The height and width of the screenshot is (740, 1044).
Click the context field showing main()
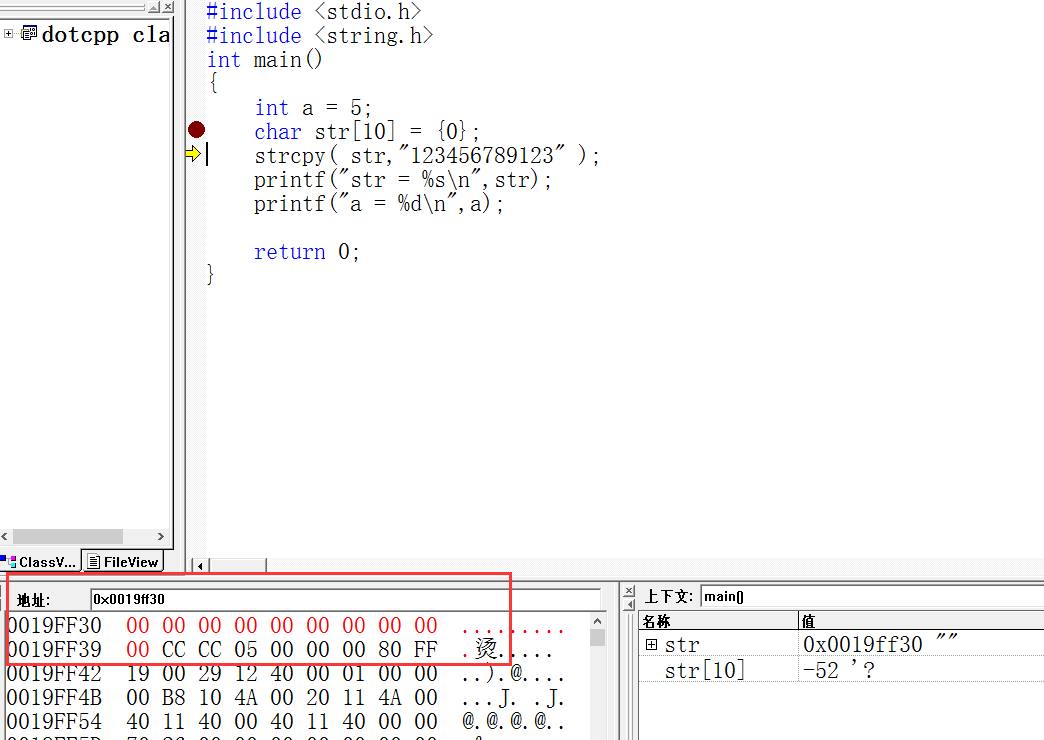(870, 597)
